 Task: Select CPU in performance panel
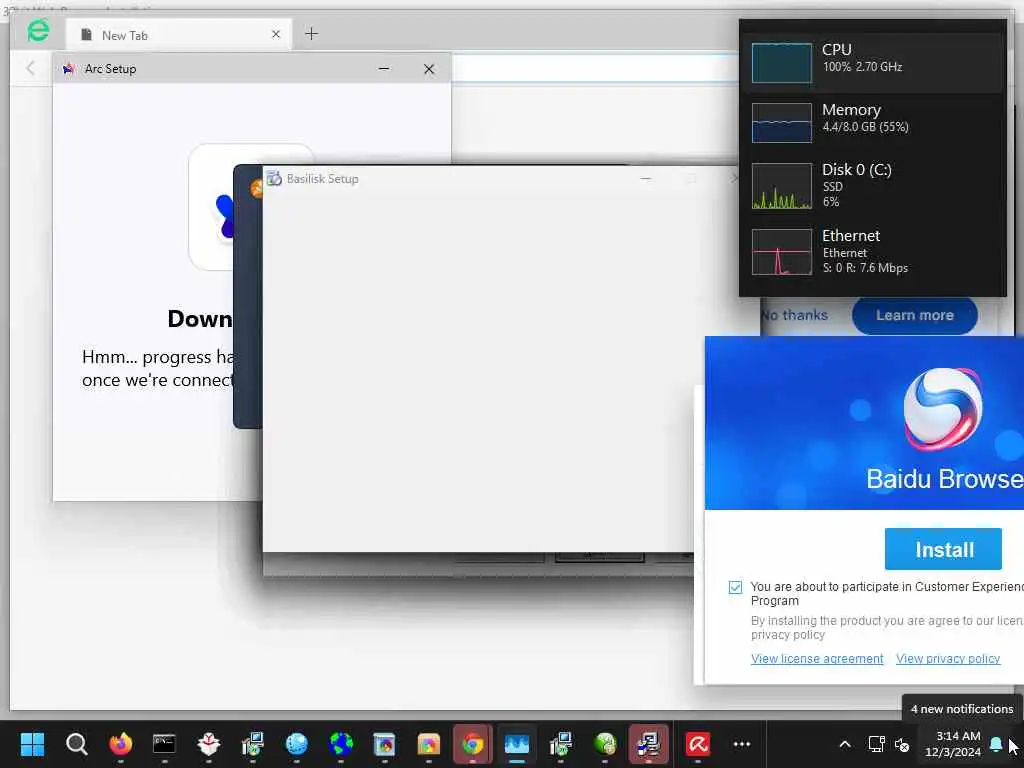point(873,62)
